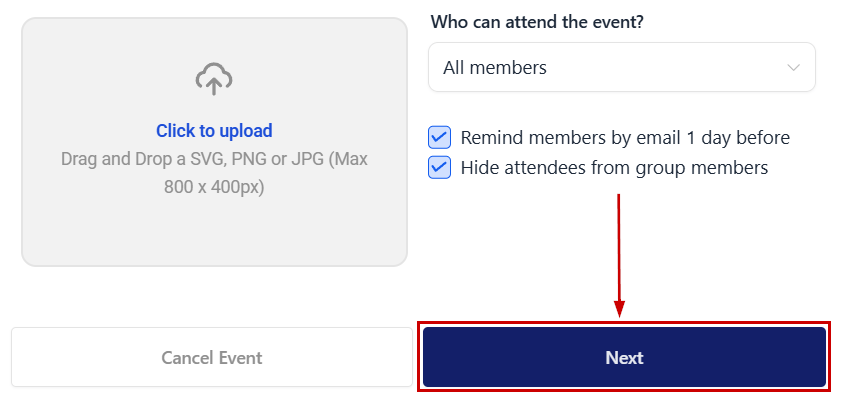Open the "Who can attend" dropdown

click(621, 68)
